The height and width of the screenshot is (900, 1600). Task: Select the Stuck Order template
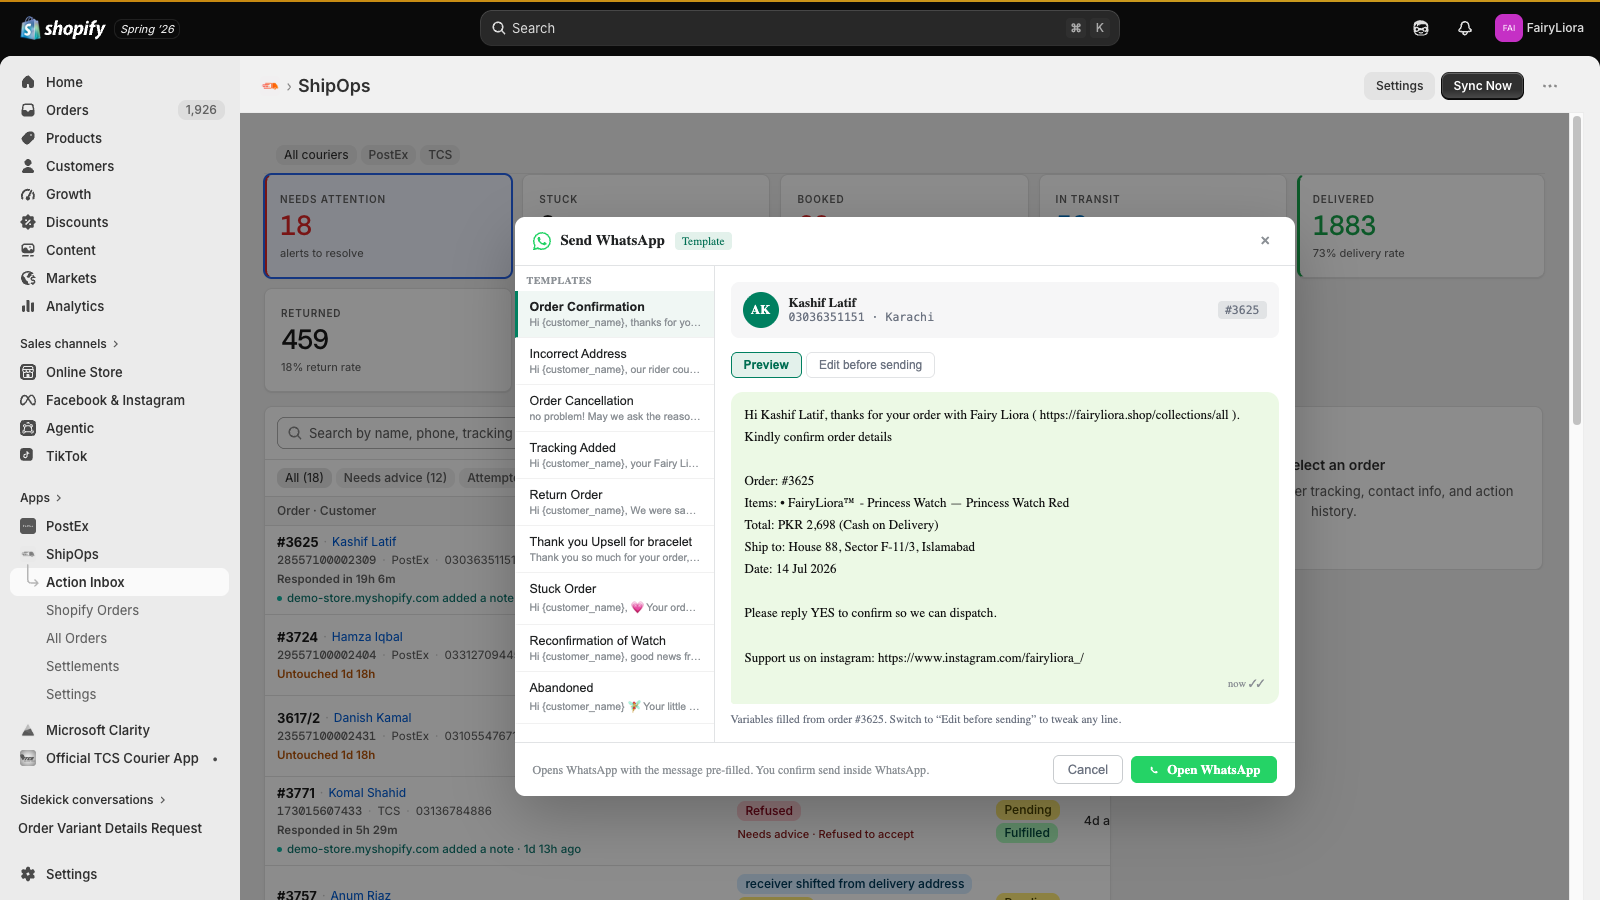pyautogui.click(x=615, y=598)
